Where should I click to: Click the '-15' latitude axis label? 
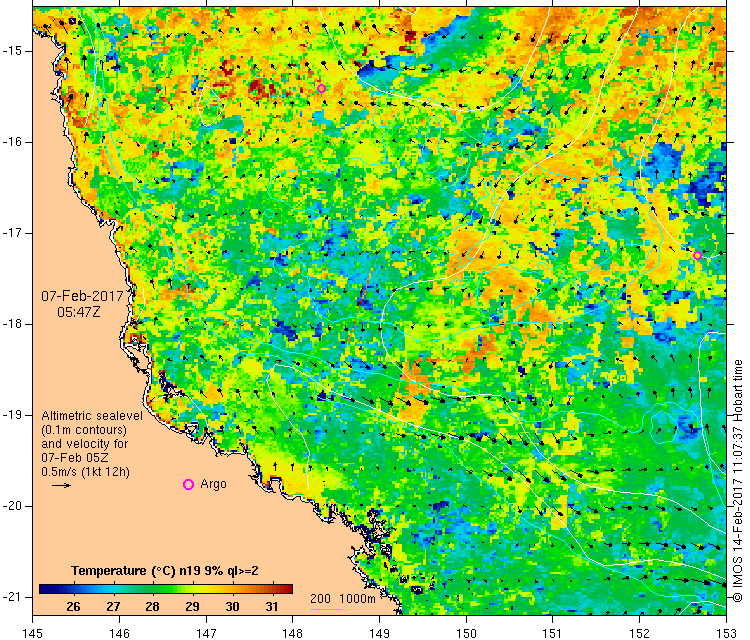(11, 51)
